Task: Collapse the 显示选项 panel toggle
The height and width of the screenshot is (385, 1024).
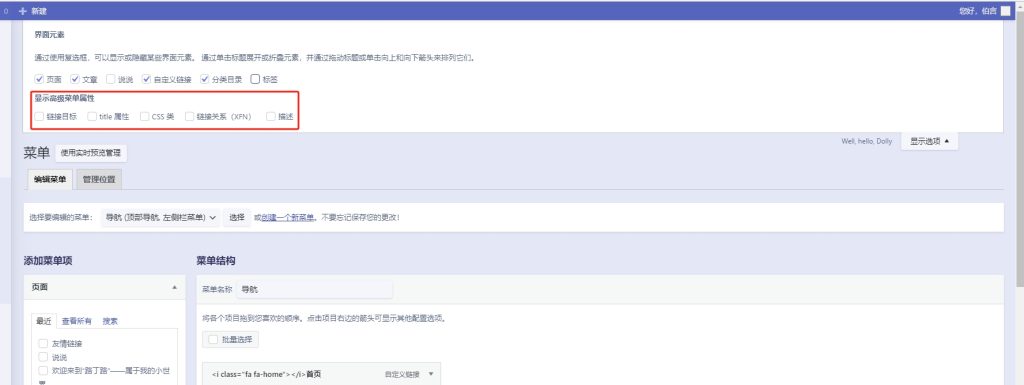Action: [929, 141]
